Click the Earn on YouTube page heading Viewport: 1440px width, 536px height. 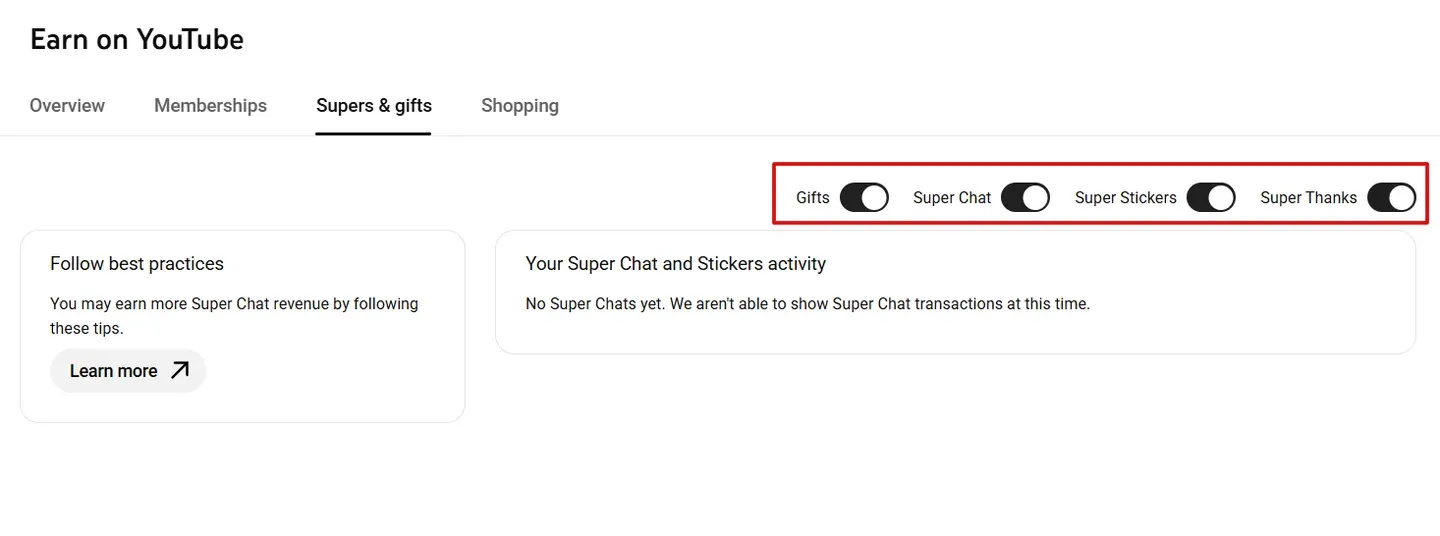coord(137,40)
